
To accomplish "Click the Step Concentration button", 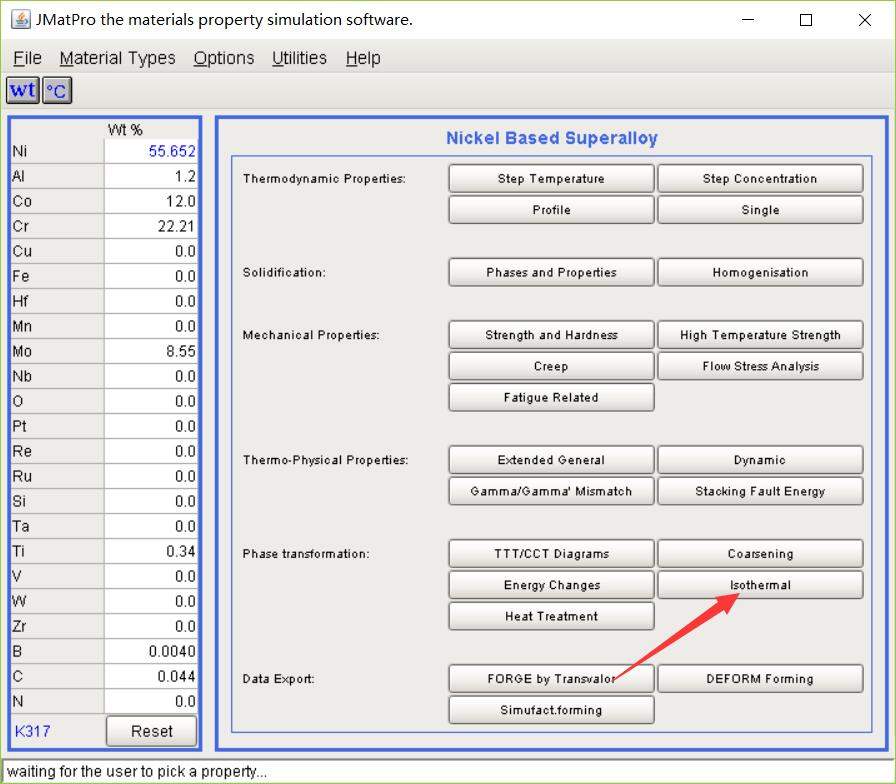I will [x=760, y=178].
